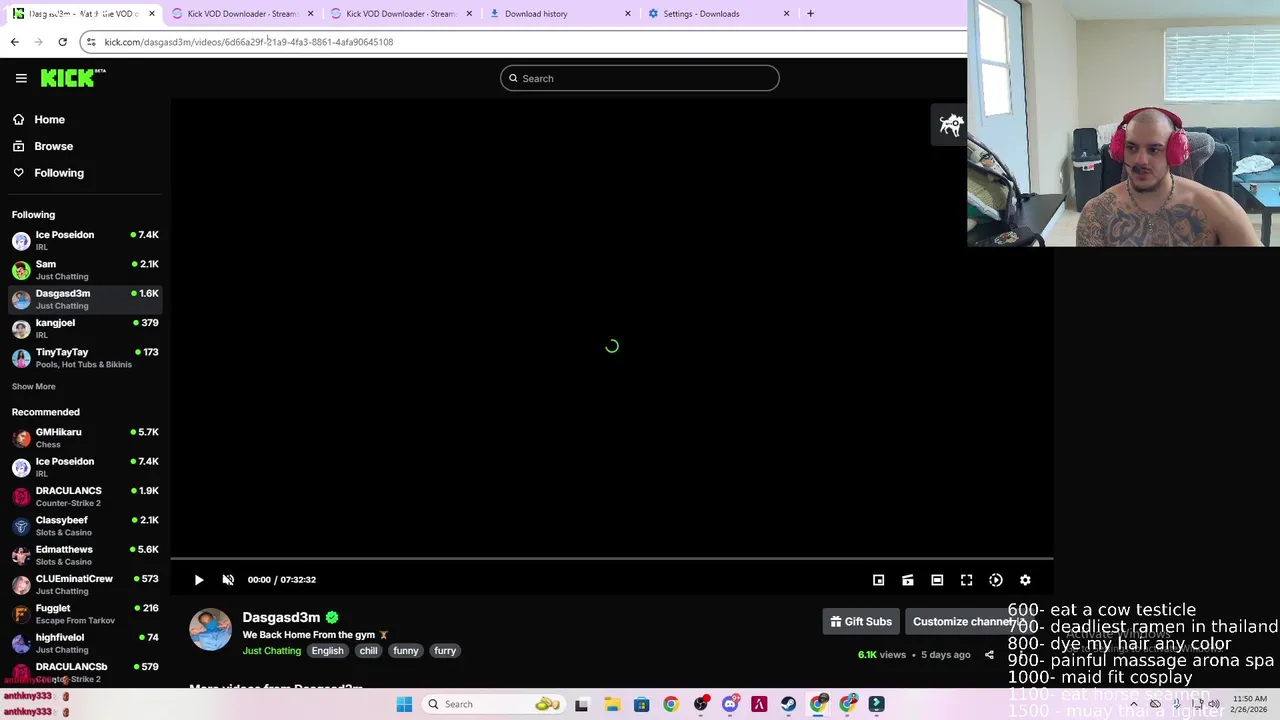
Task: Select the funny tag
Action: [406, 651]
